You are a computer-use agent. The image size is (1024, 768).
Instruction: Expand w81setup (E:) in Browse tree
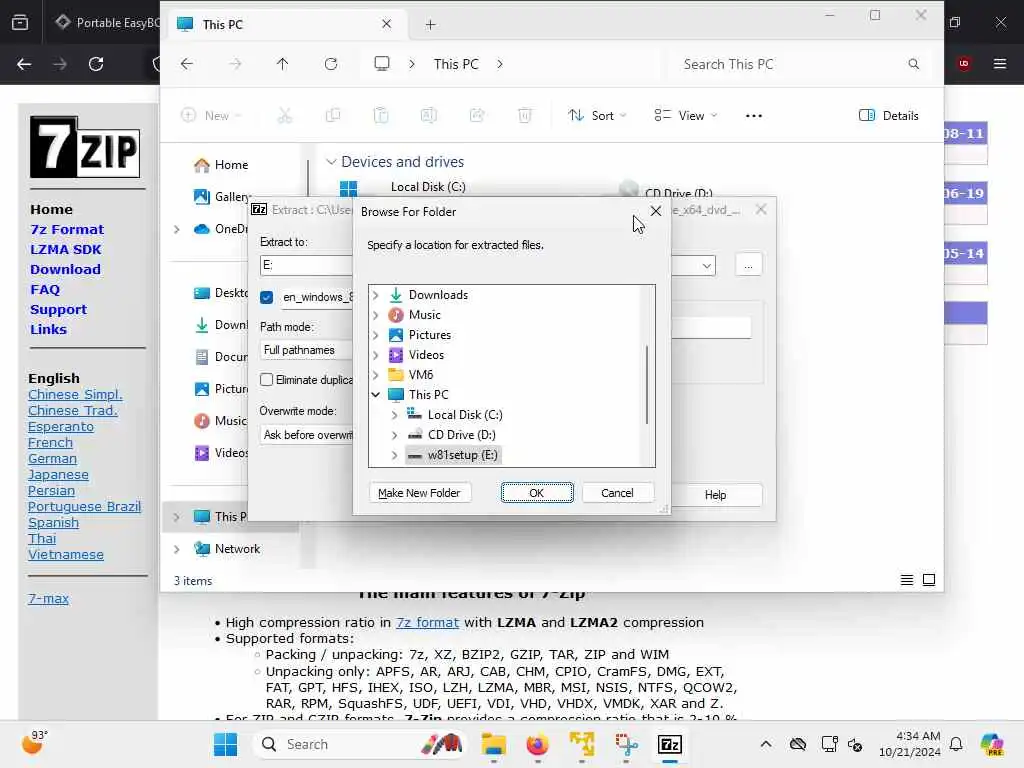pos(394,455)
